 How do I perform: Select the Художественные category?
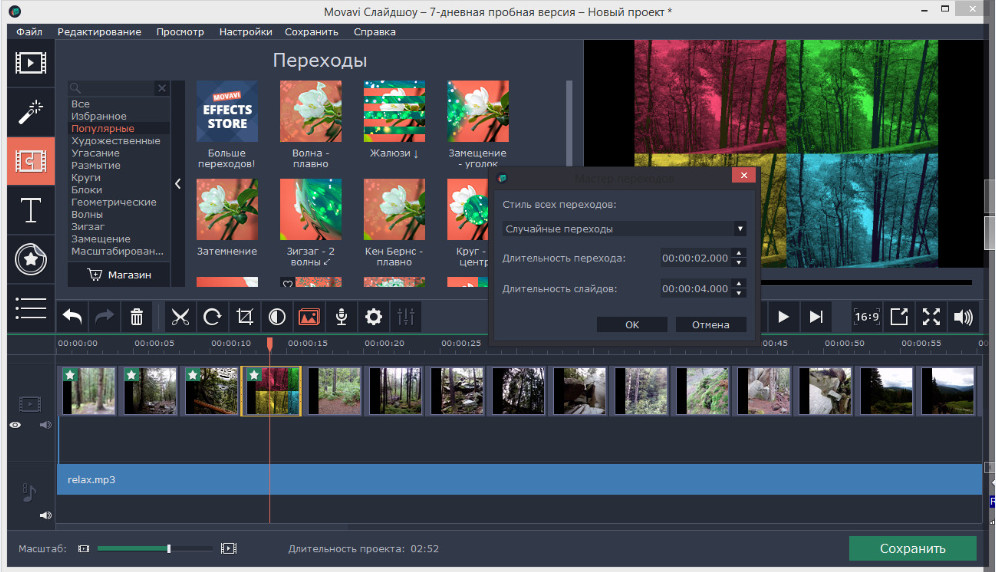(116, 140)
